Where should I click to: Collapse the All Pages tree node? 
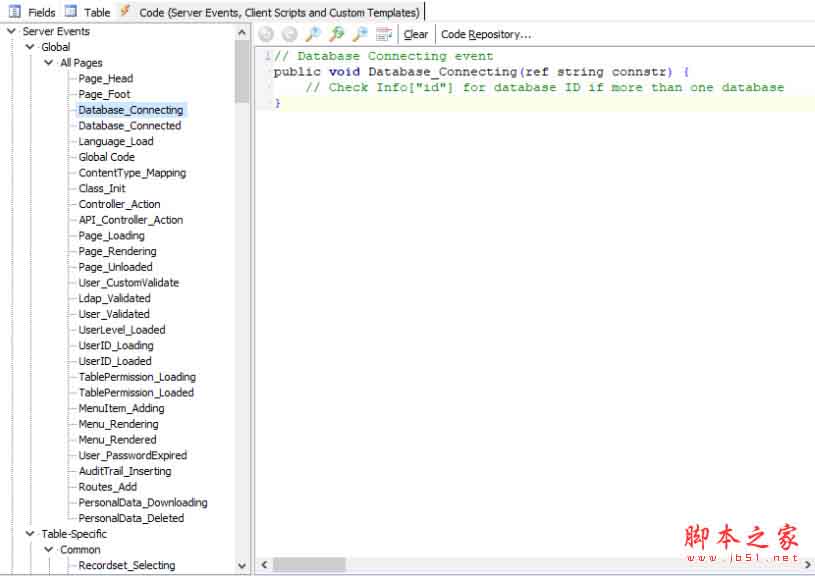(47, 62)
